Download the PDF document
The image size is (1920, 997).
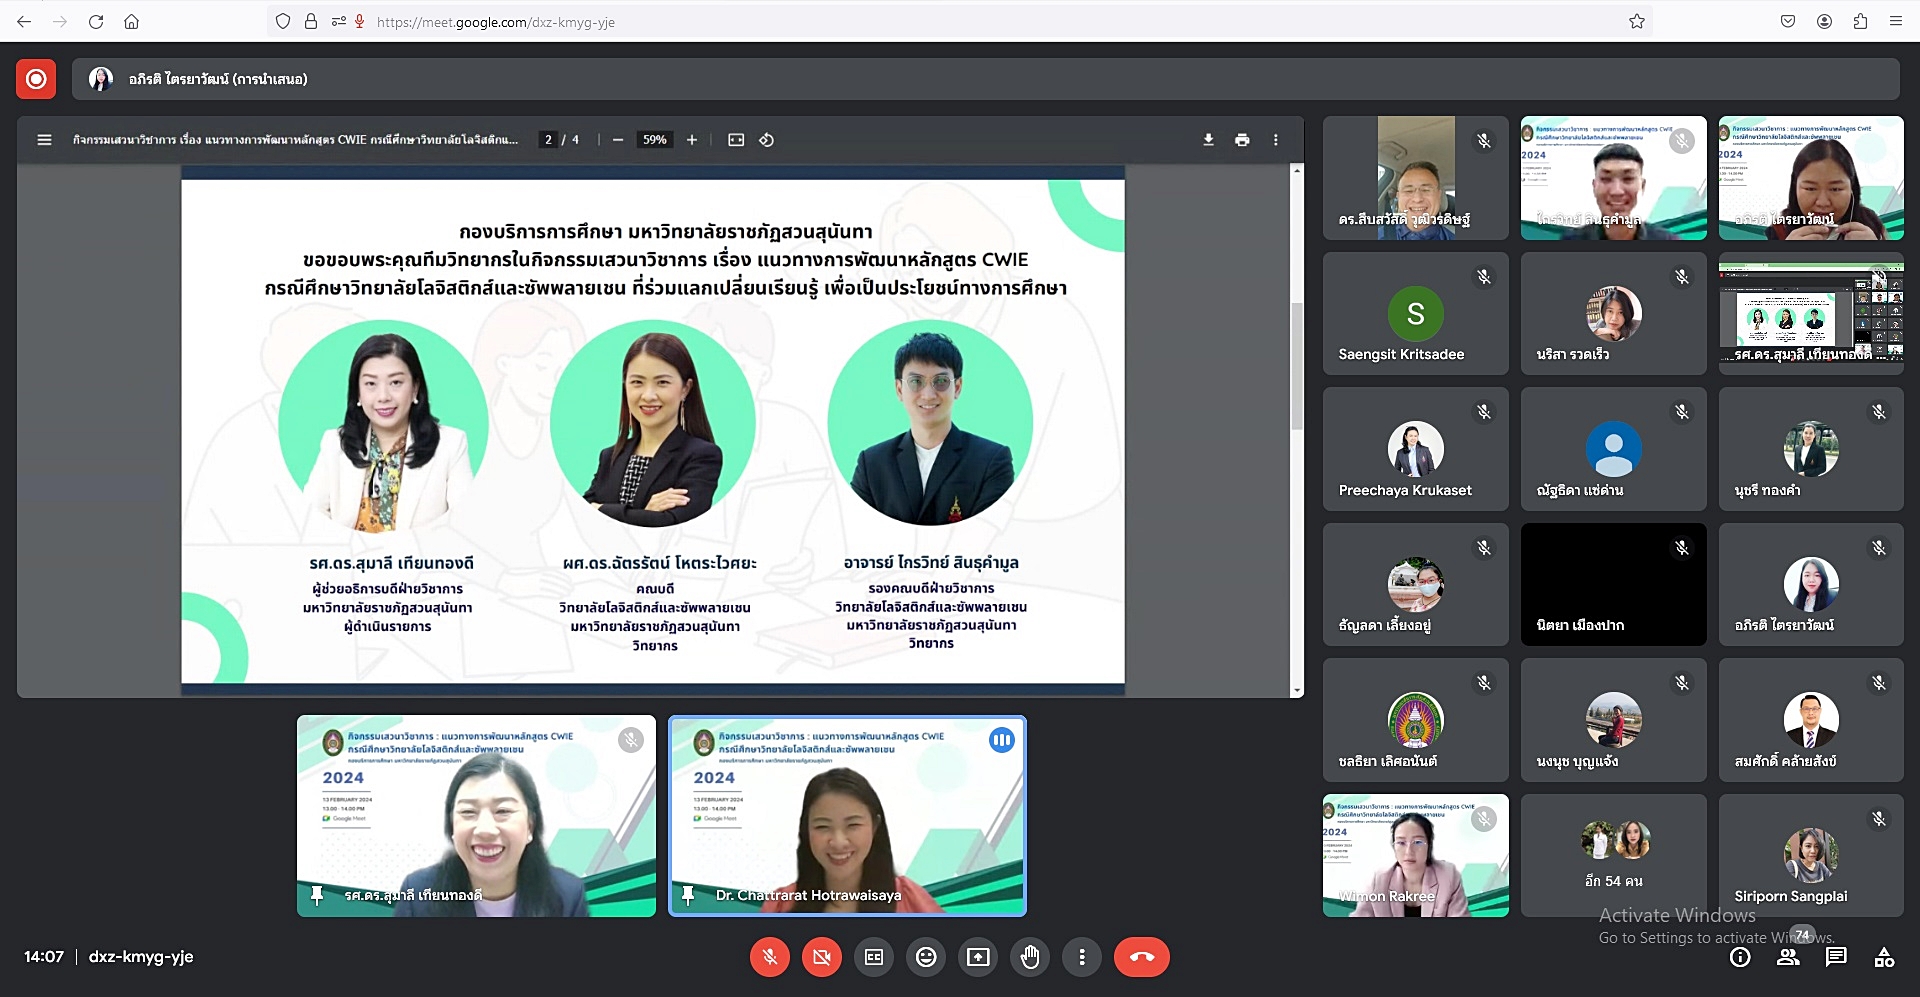click(x=1208, y=140)
